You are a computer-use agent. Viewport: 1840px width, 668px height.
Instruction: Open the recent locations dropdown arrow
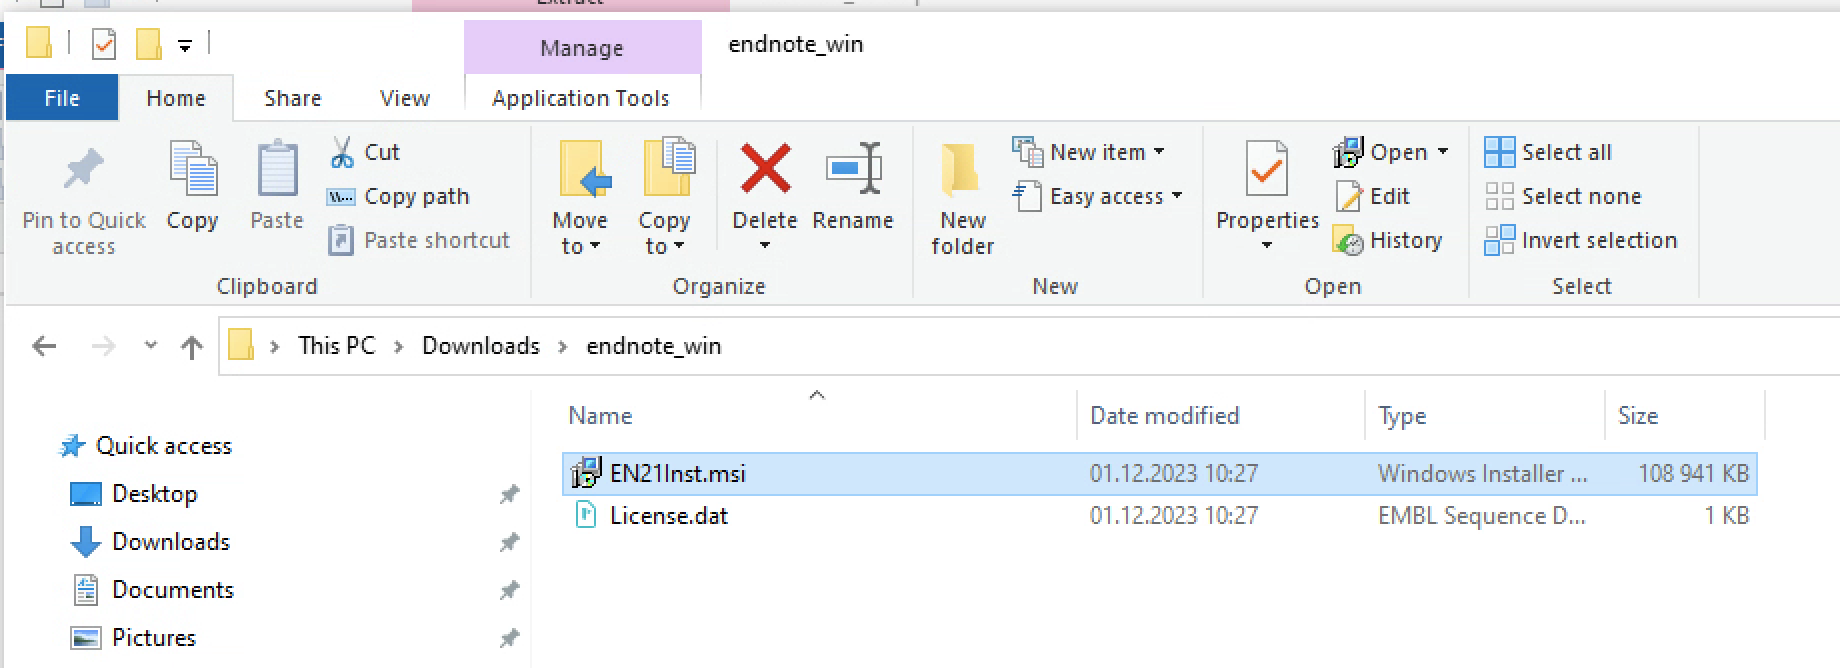[150, 346]
